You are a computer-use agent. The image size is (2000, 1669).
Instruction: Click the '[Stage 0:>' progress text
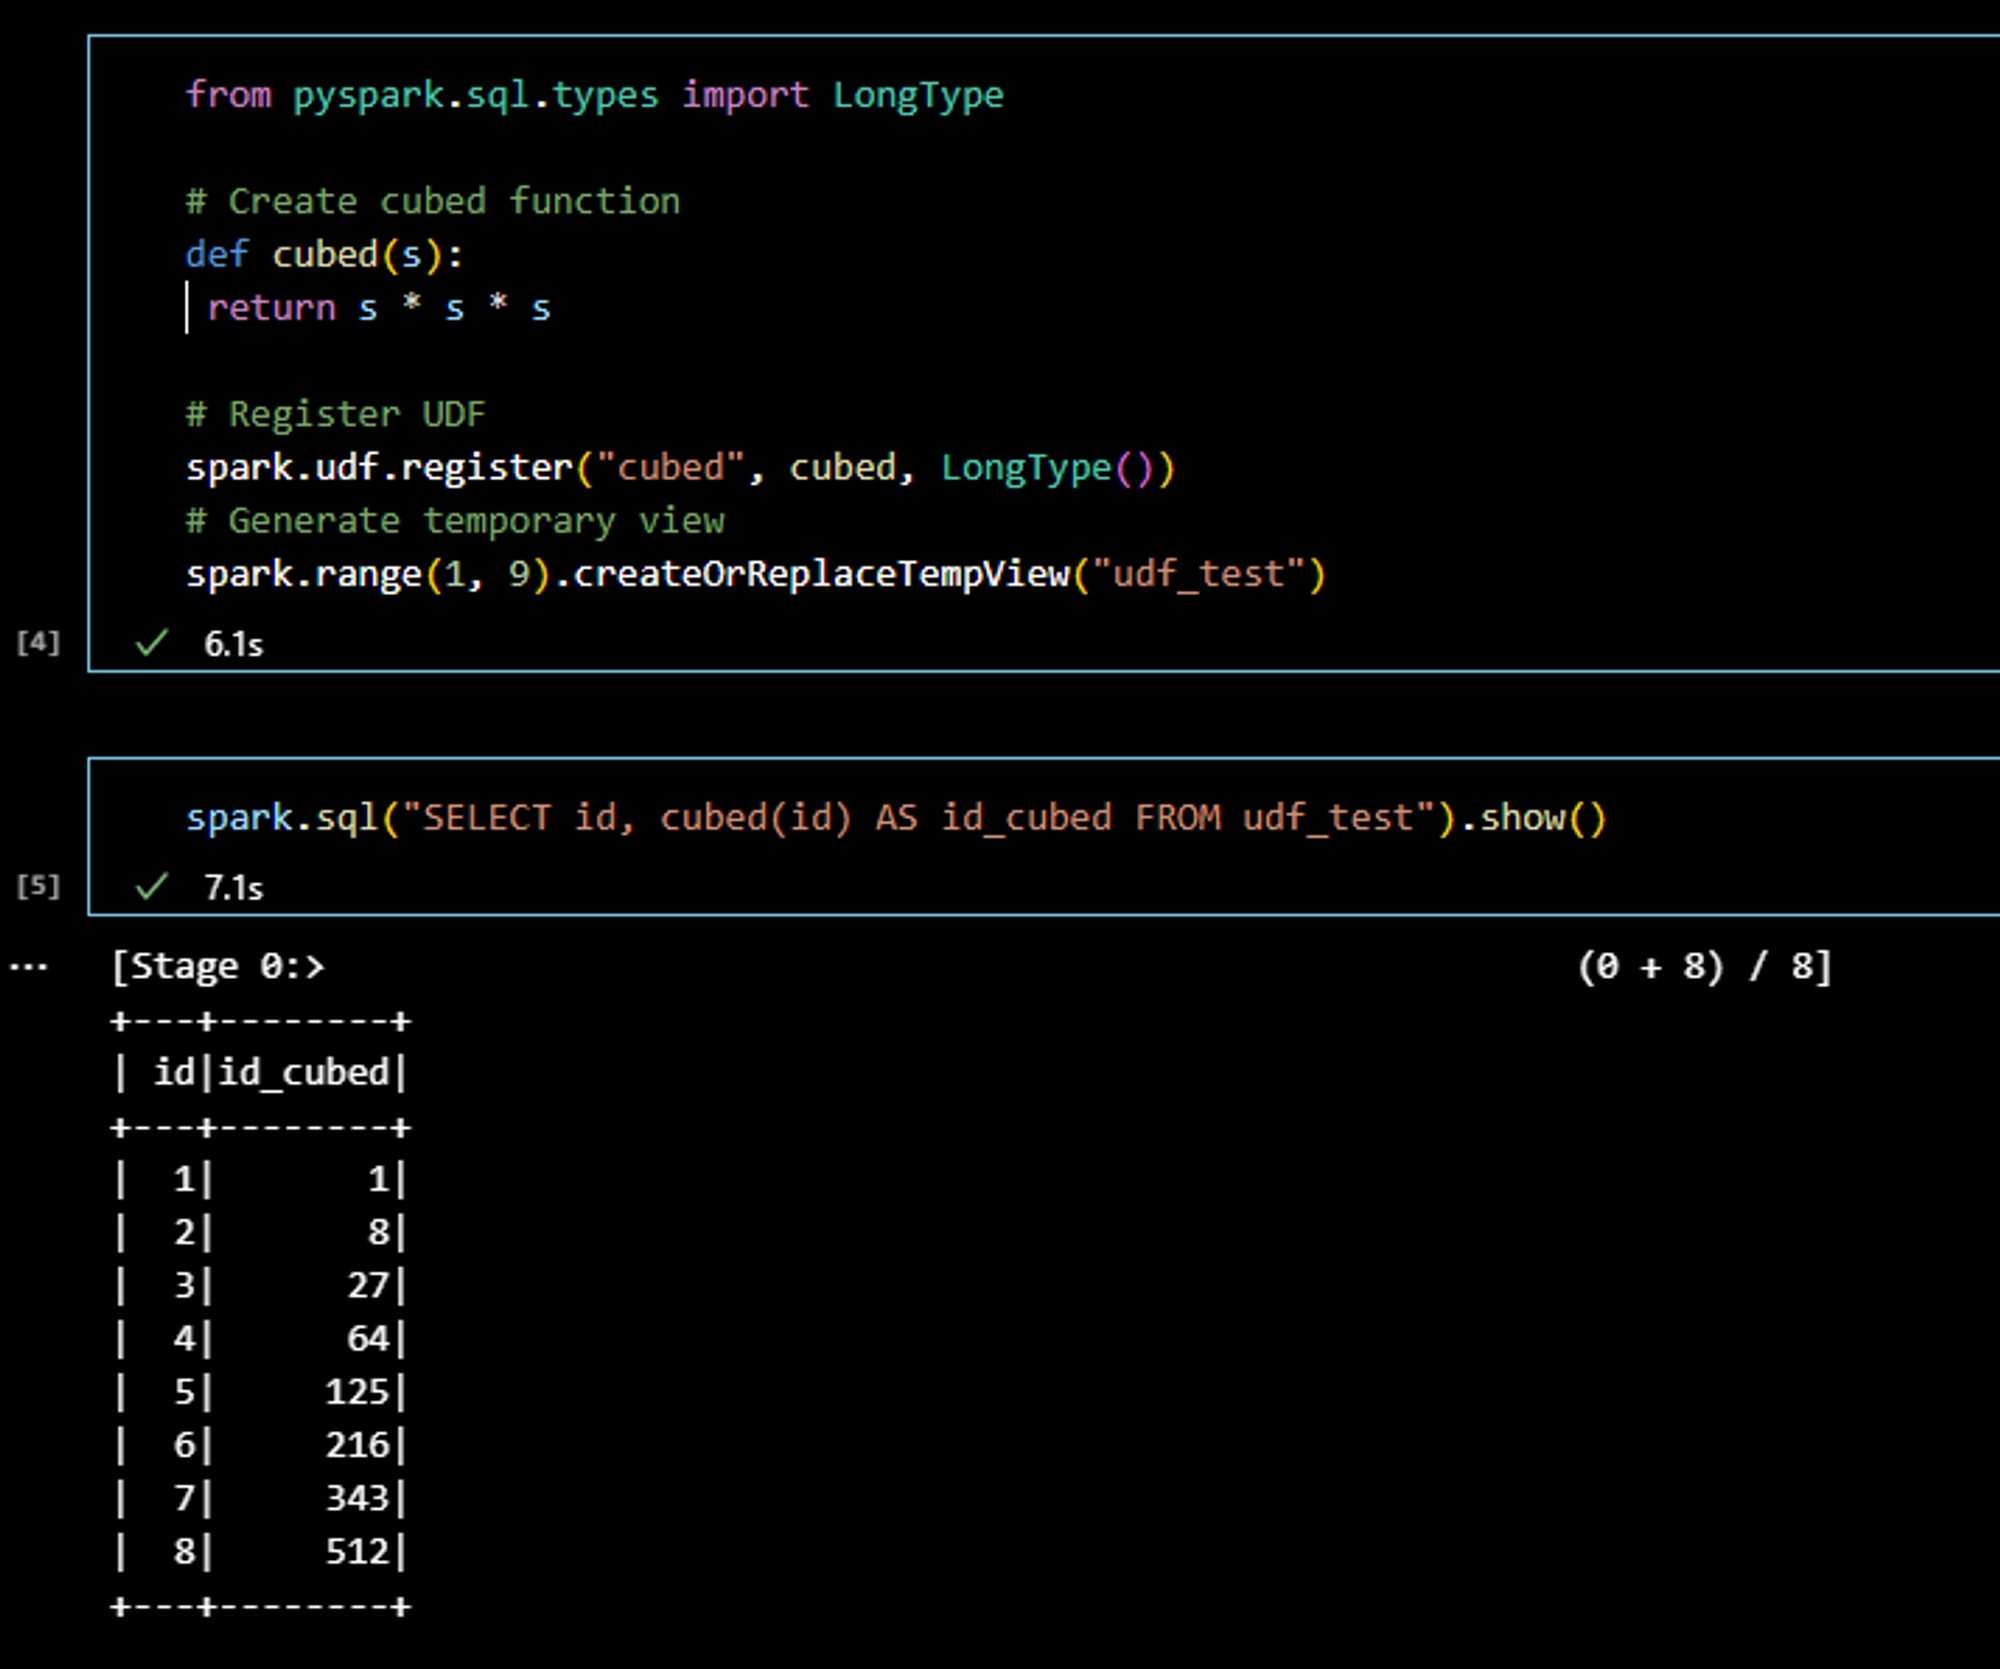point(218,967)
